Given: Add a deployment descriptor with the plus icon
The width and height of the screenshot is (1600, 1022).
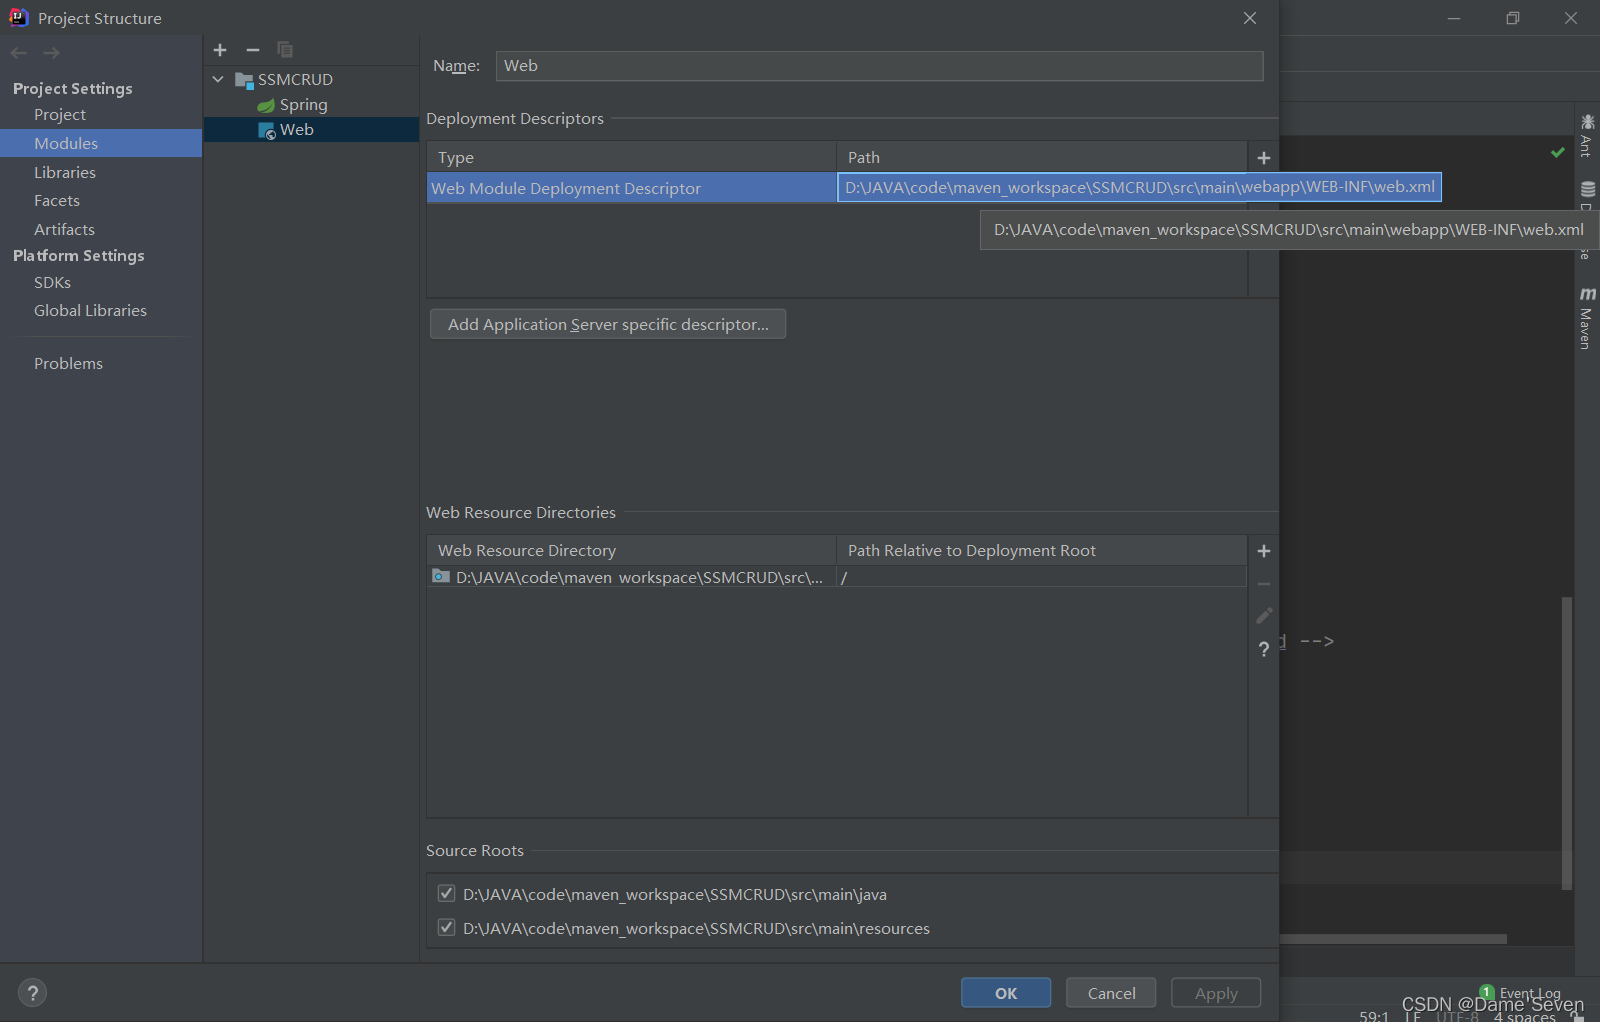Looking at the screenshot, I should [1264, 158].
